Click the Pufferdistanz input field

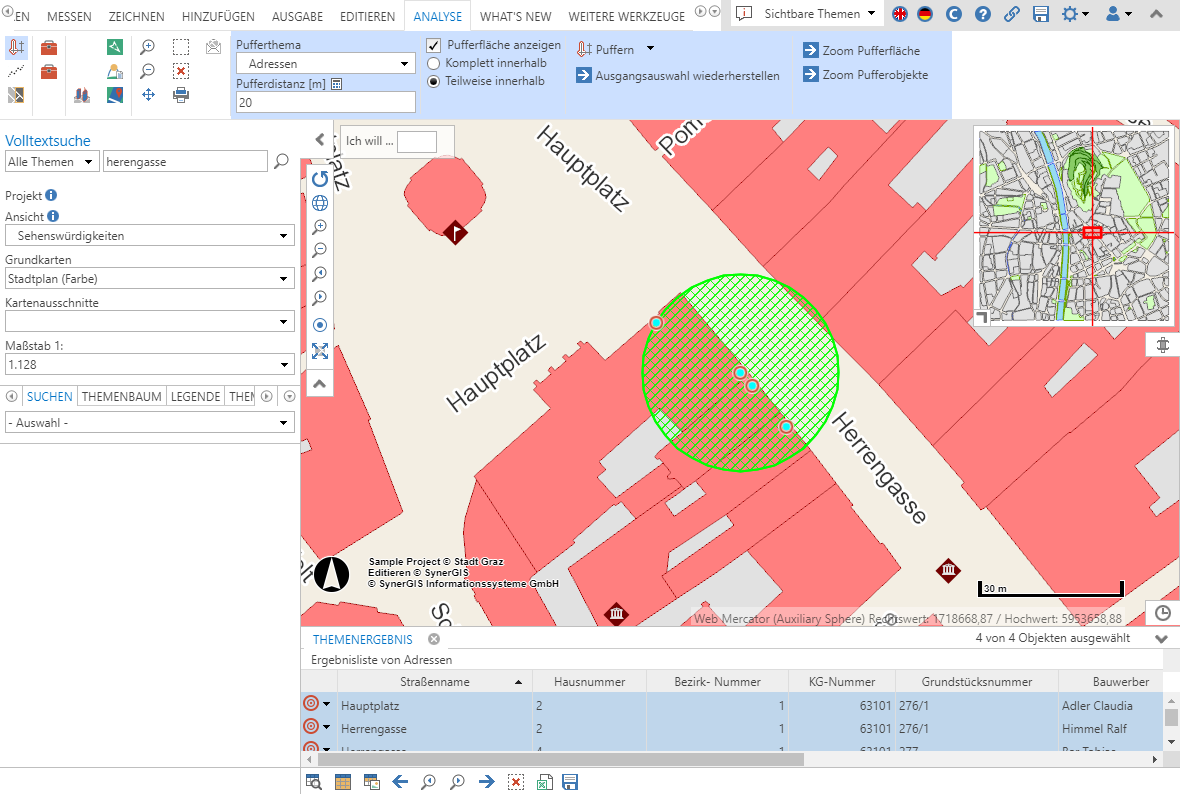click(x=325, y=102)
